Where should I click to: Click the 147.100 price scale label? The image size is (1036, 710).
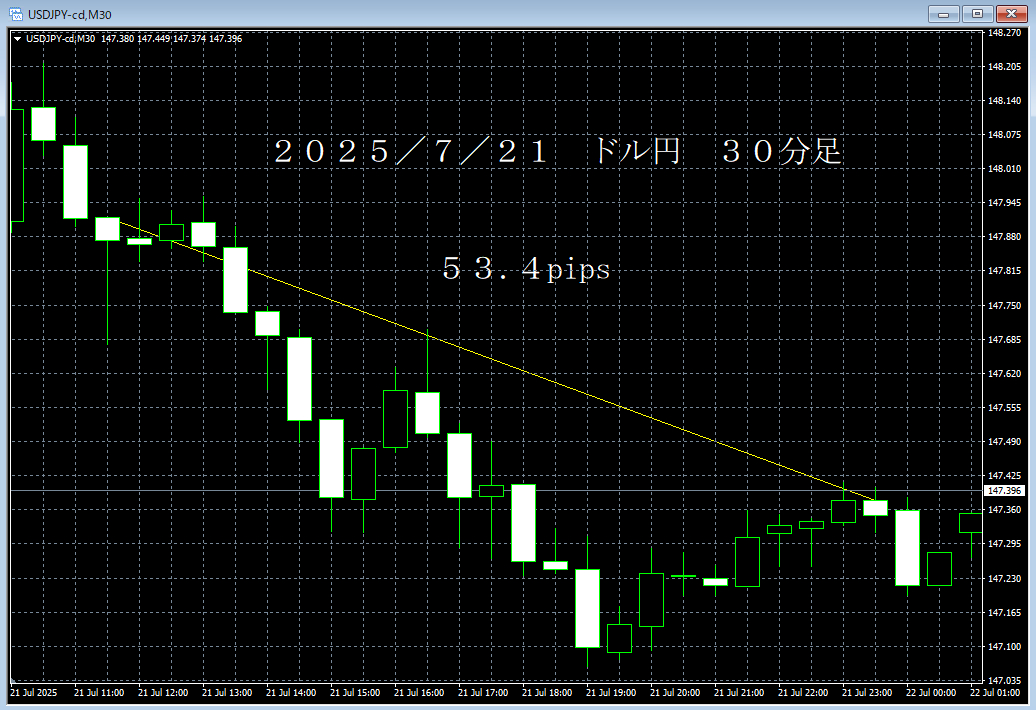[x=1004, y=647]
